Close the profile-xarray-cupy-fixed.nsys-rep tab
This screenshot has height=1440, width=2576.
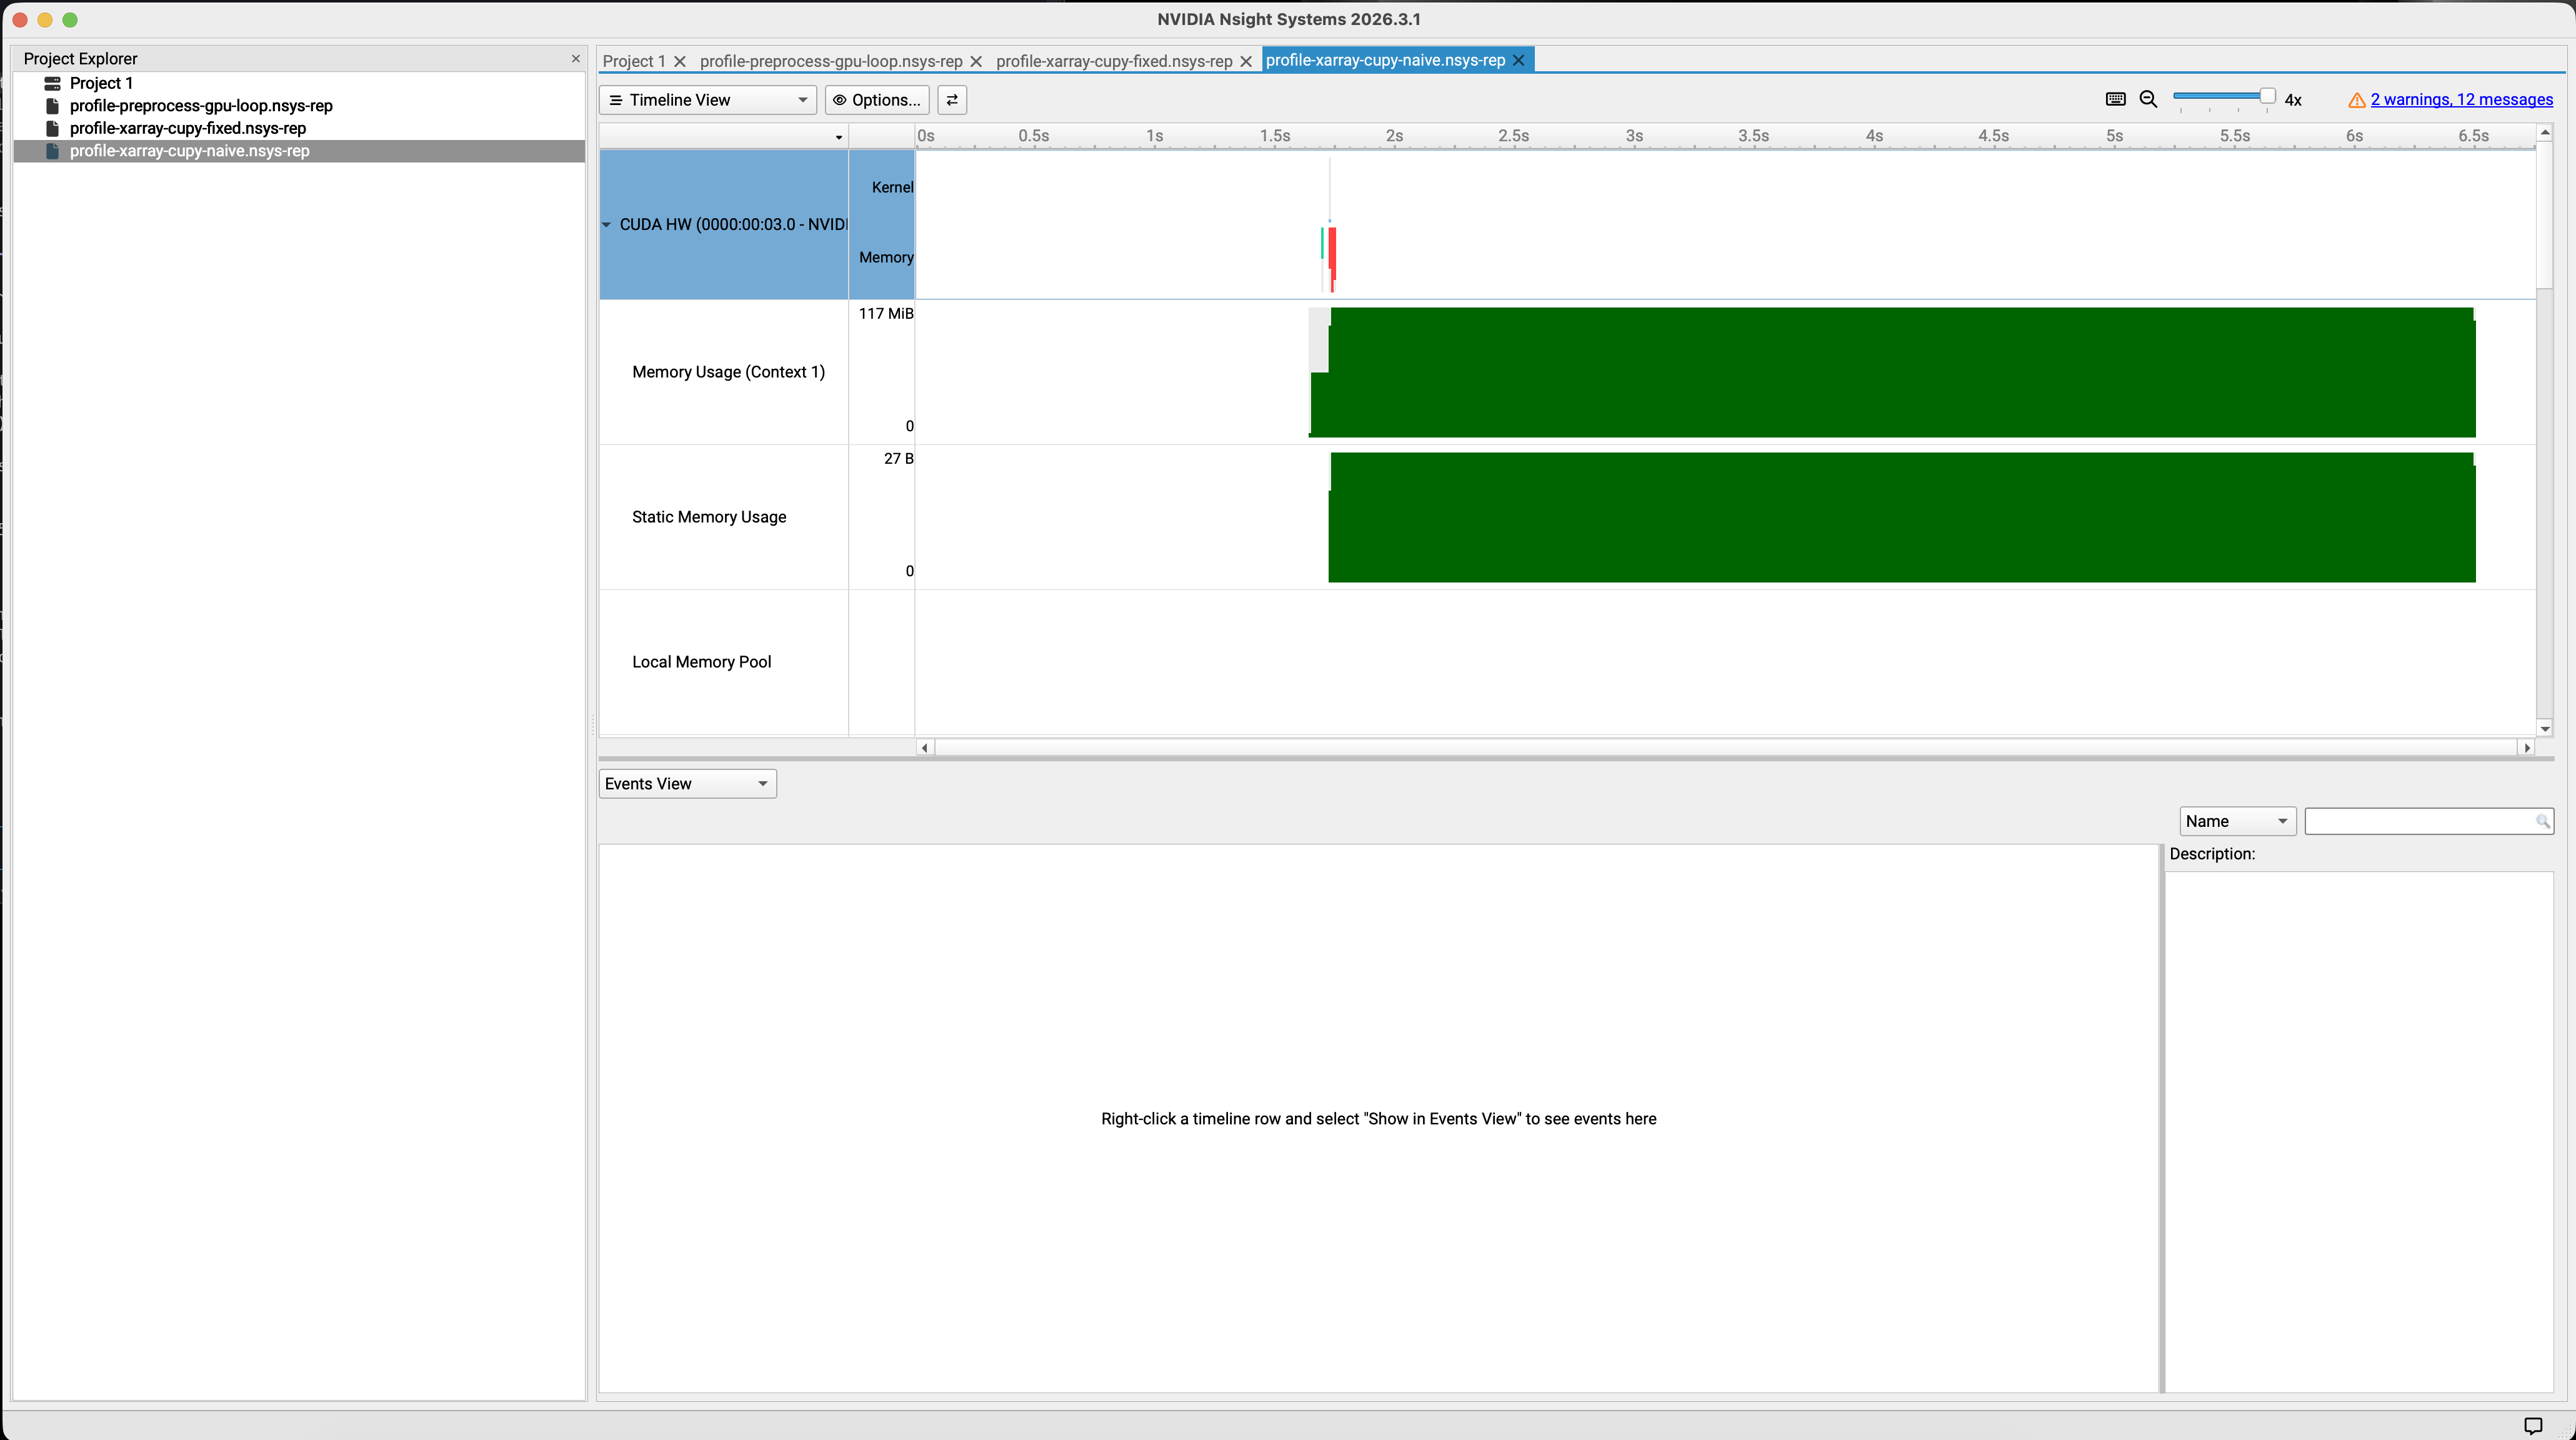1246,61
